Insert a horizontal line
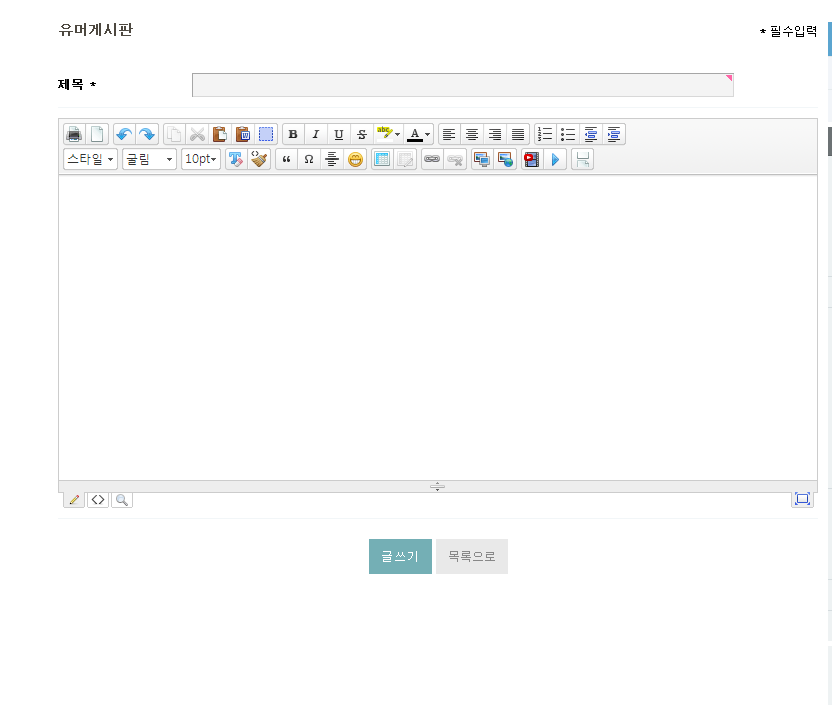 click(332, 159)
